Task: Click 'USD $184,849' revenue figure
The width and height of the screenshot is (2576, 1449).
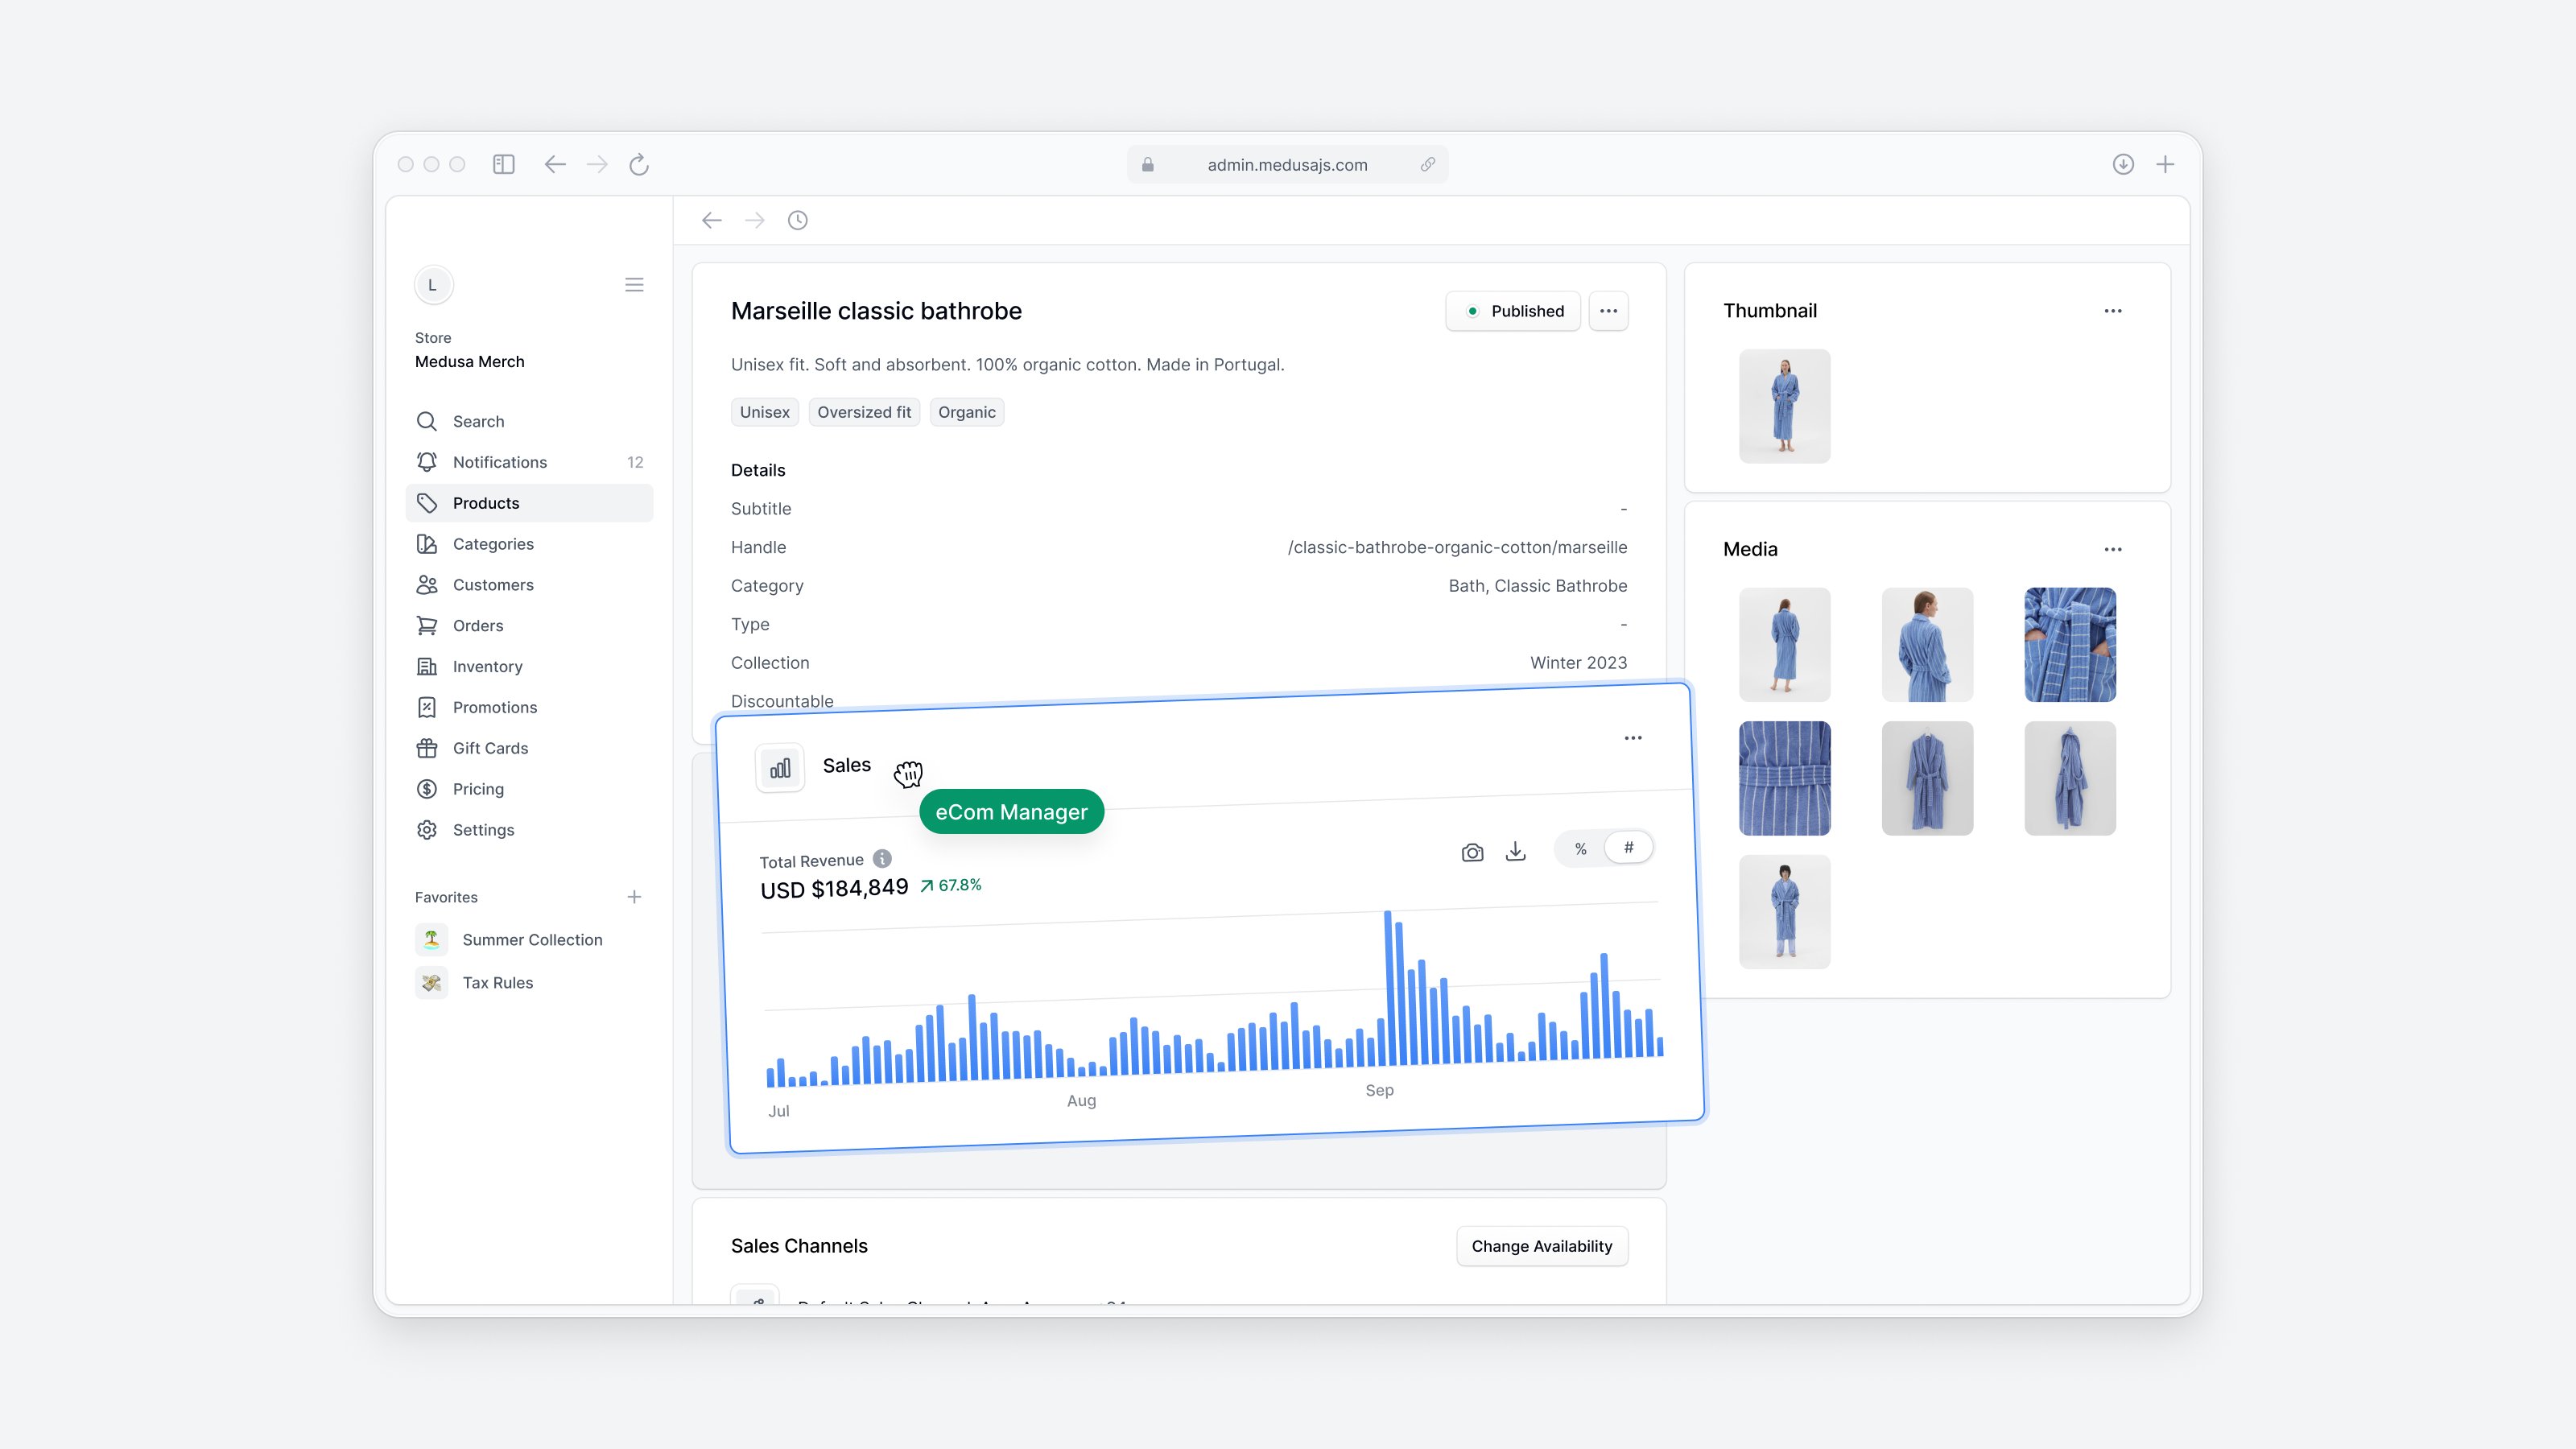Action: 834,889
